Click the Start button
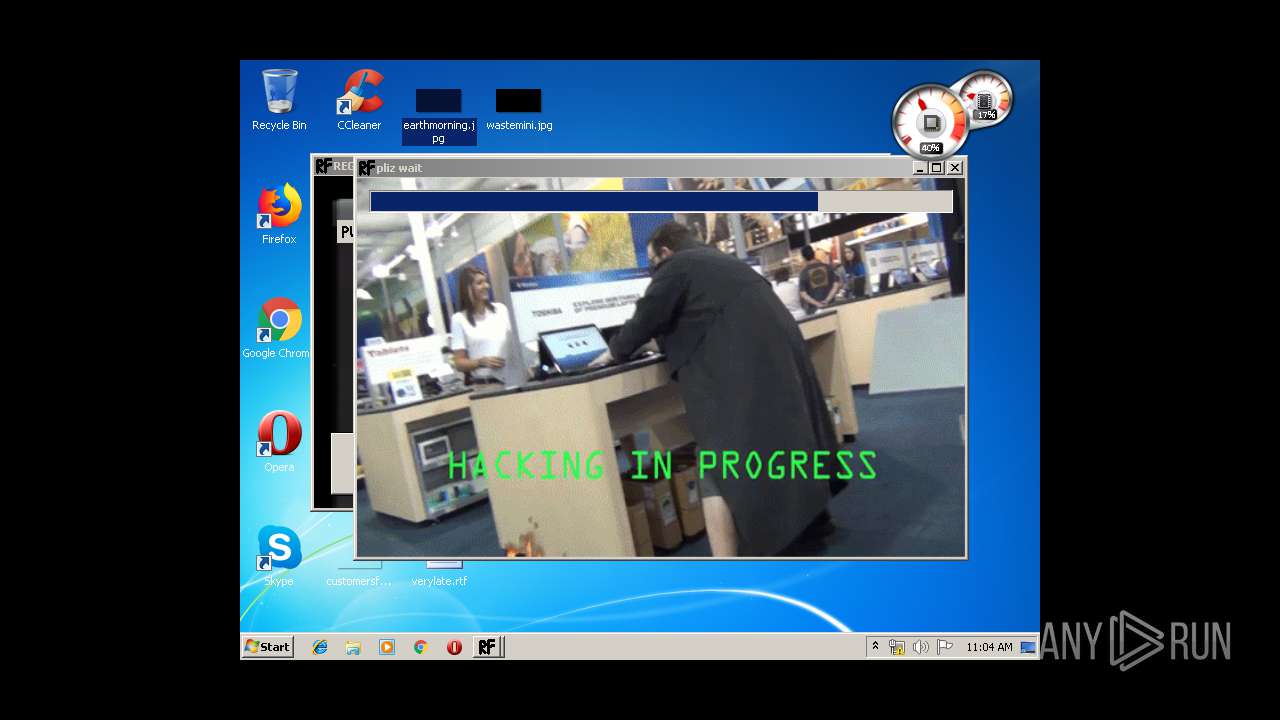This screenshot has width=1280, height=720. coord(267,647)
